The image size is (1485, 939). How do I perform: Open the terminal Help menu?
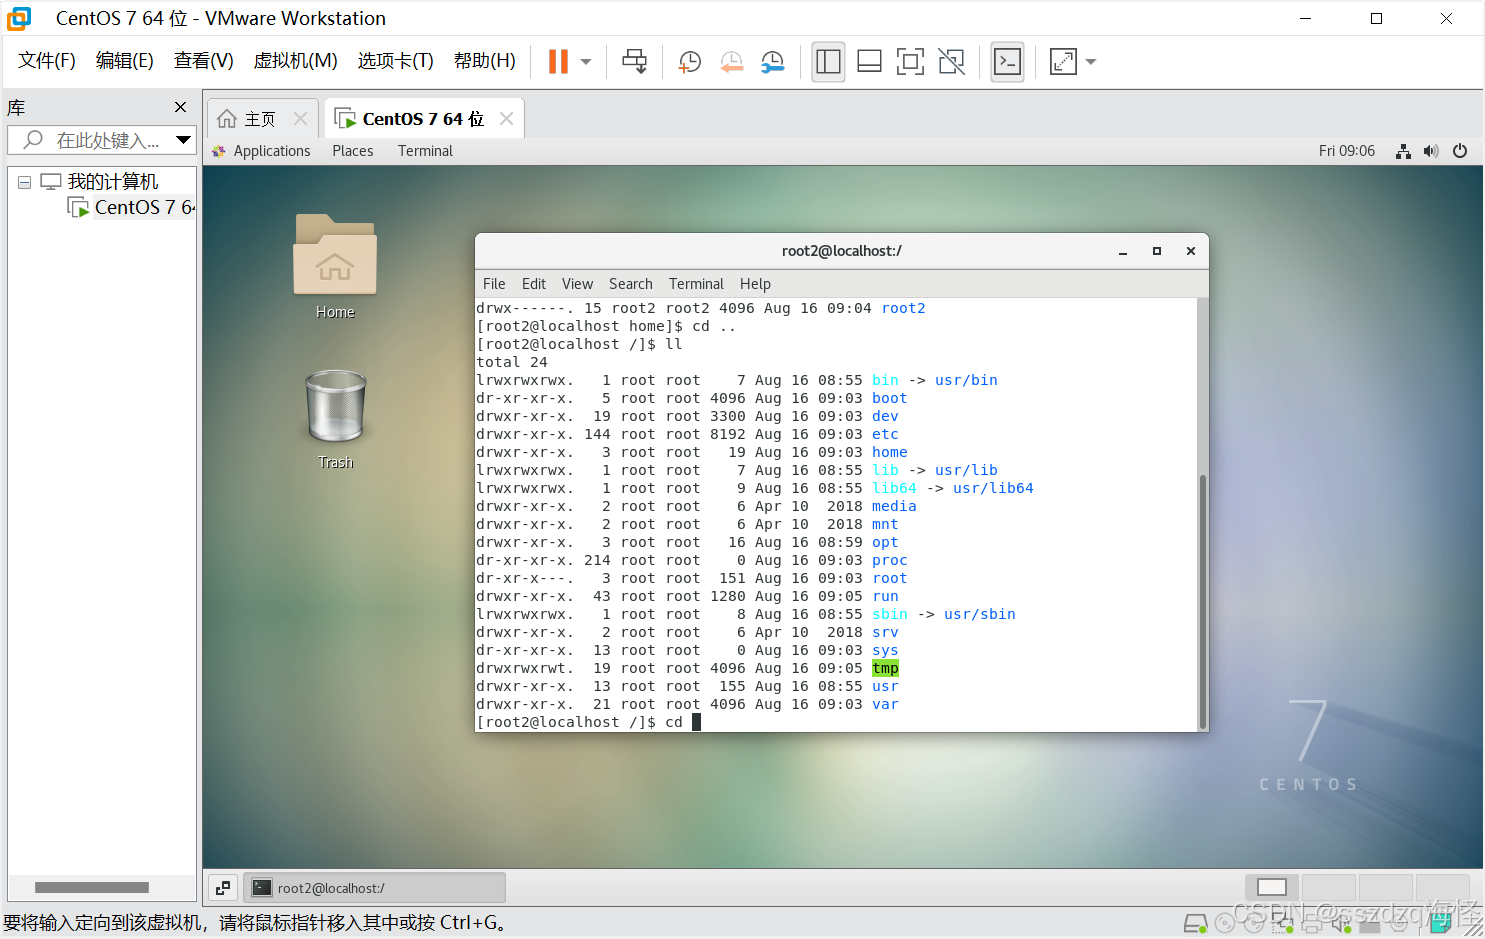pyautogui.click(x=755, y=284)
